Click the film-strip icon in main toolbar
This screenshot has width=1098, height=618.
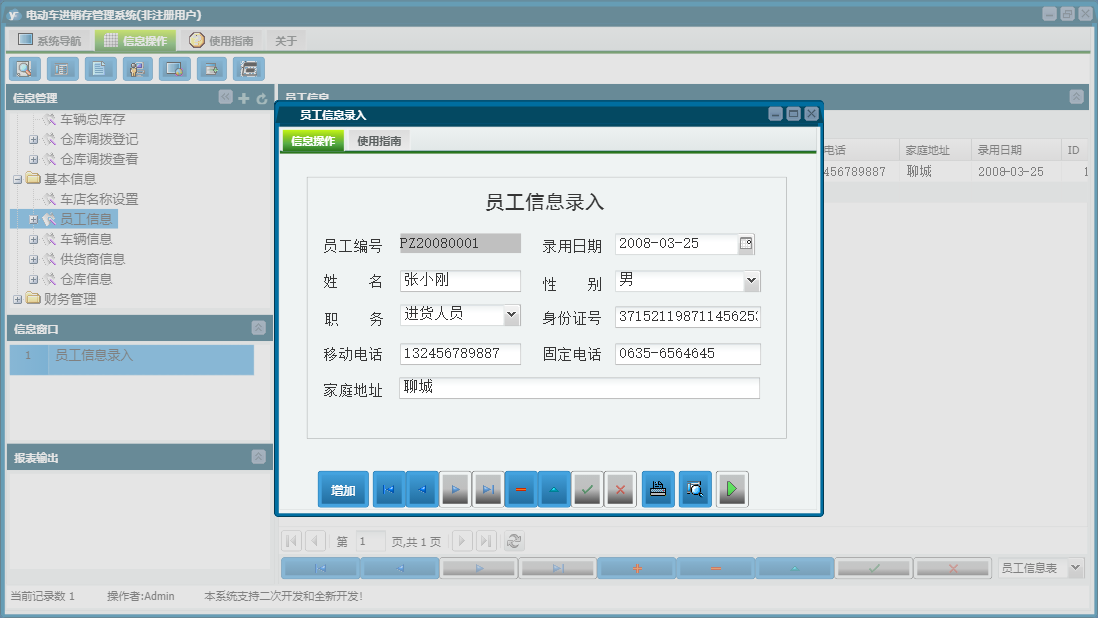pyautogui.click(x=249, y=69)
